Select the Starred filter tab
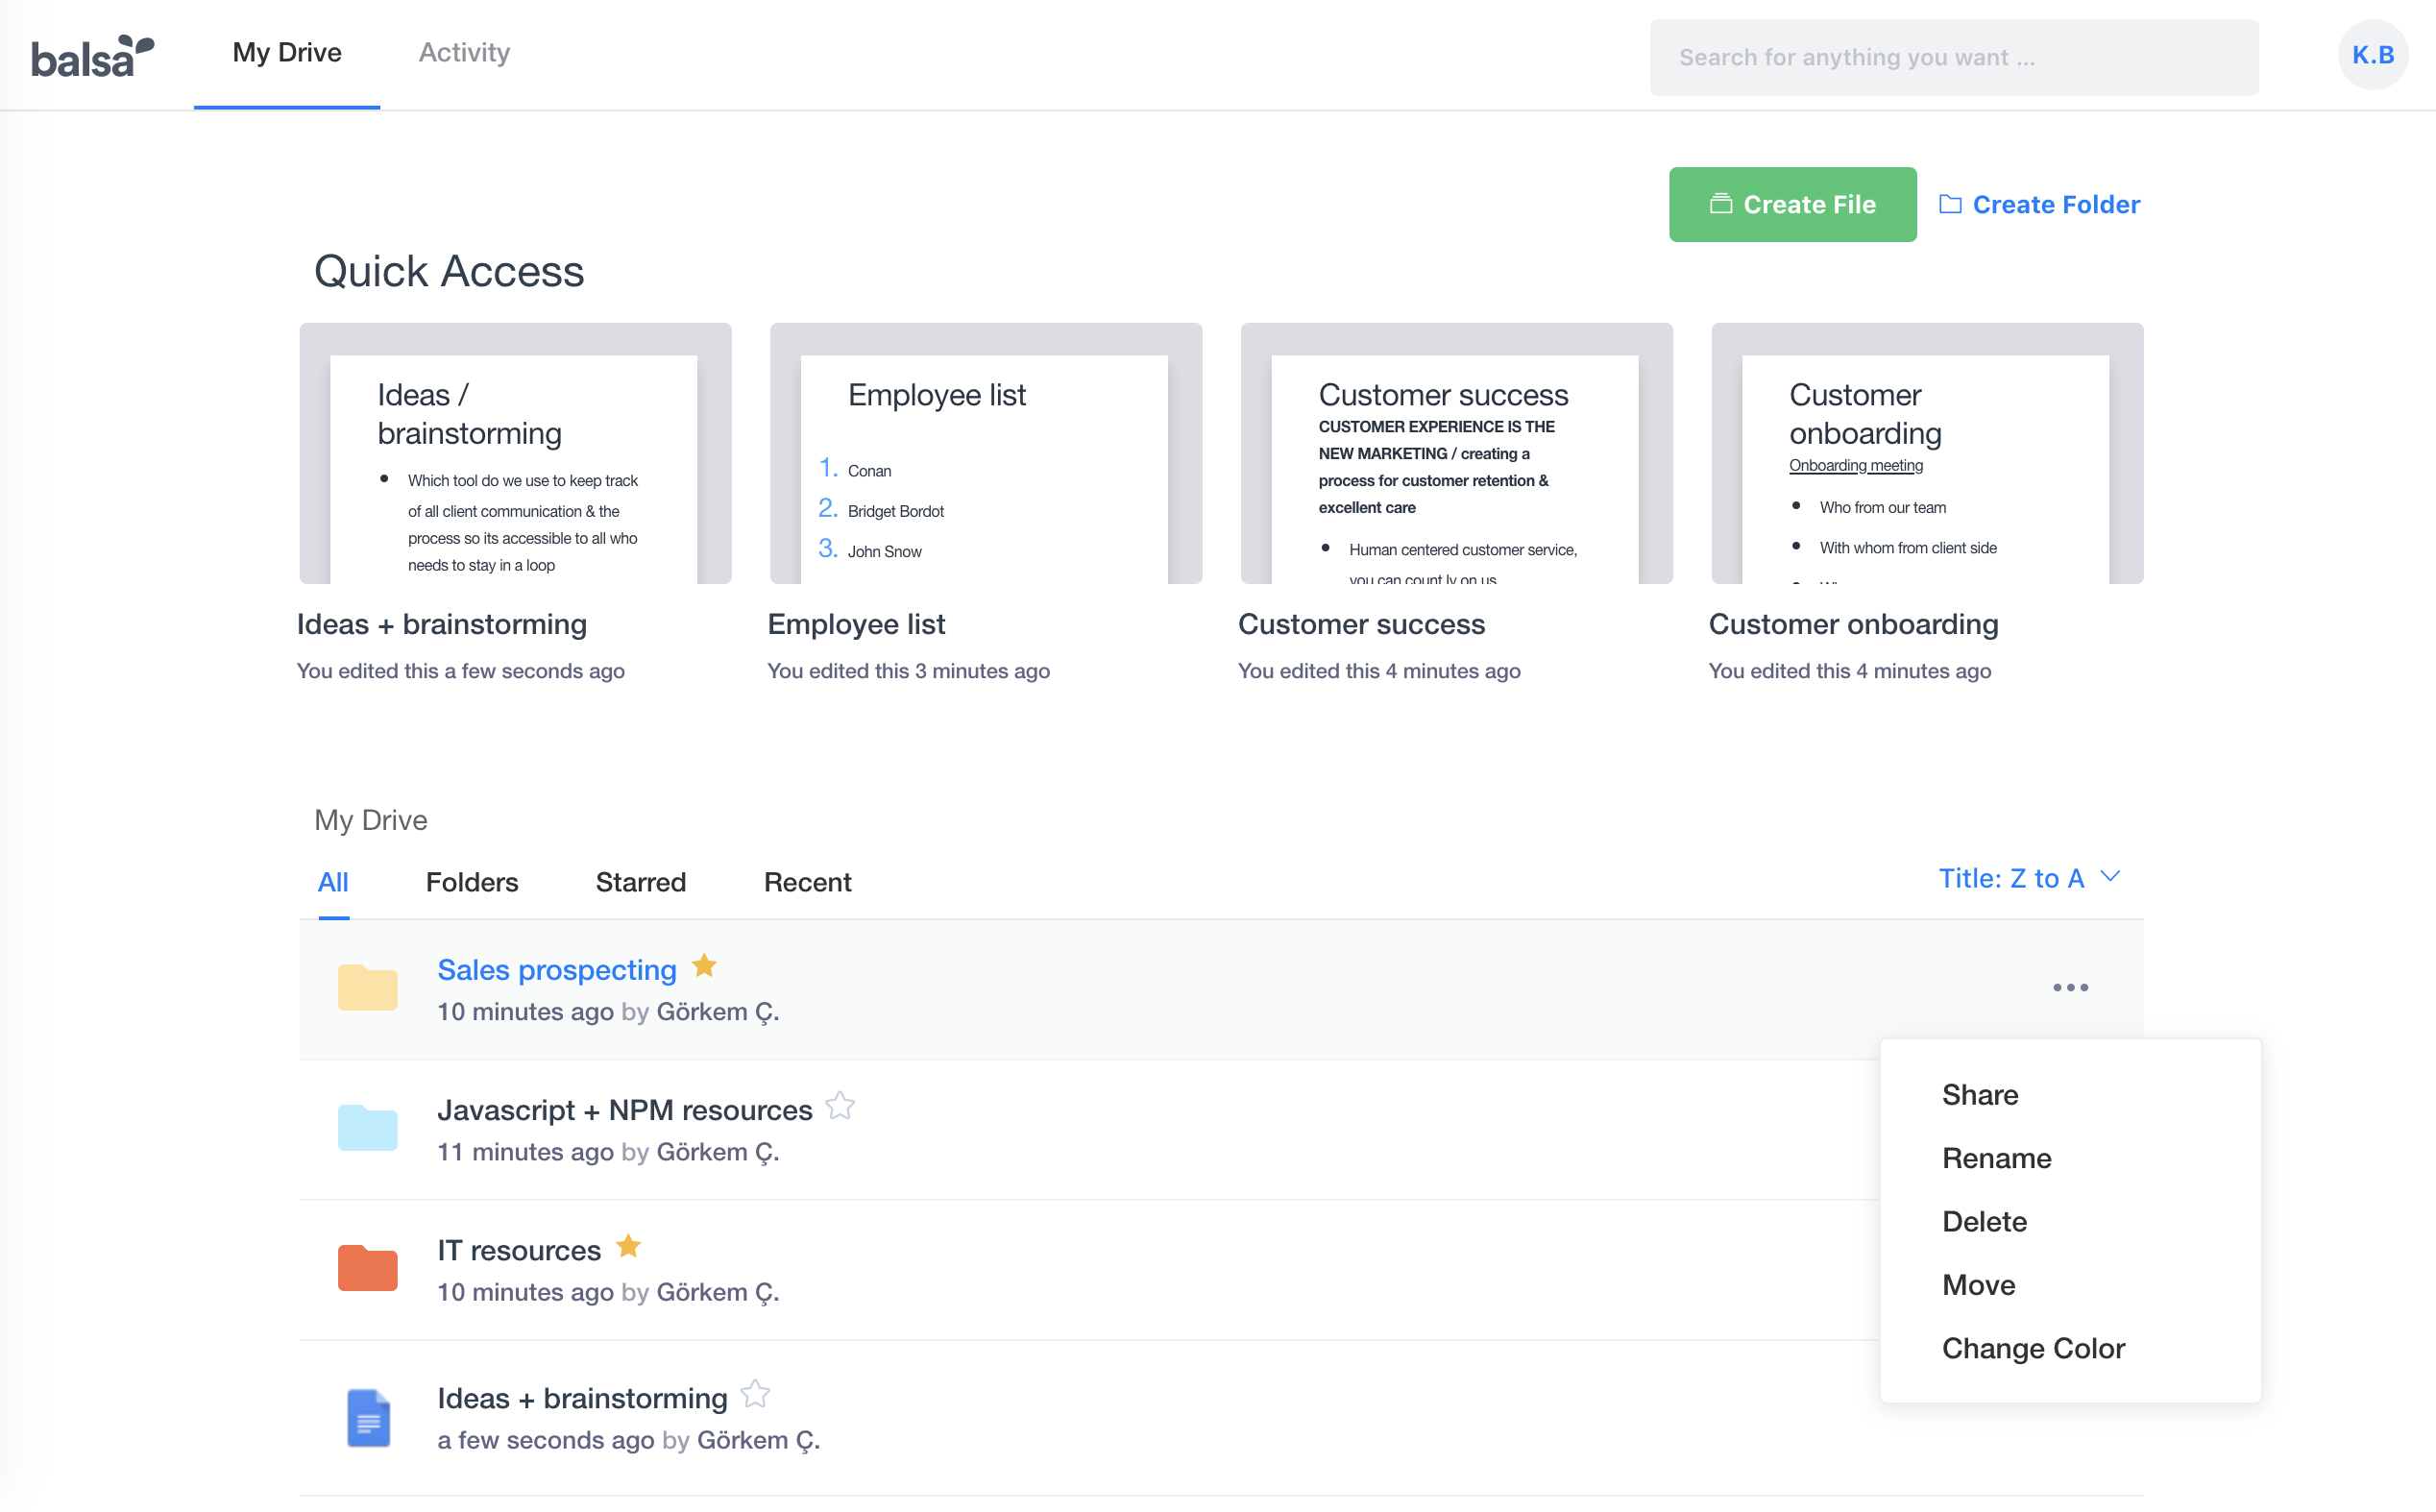The width and height of the screenshot is (2436, 1512). 641,882
